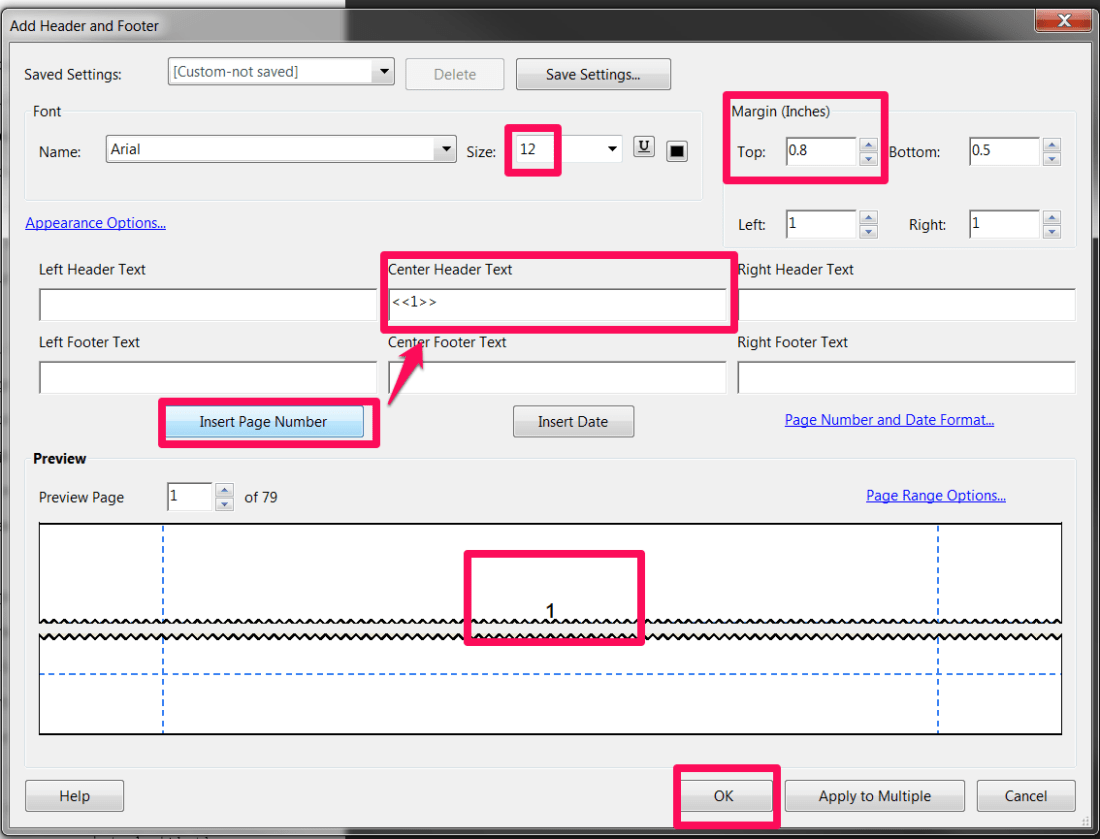Click inside the Right Footer Text field
Screen dimensions: 1100x839
point(905,377)
